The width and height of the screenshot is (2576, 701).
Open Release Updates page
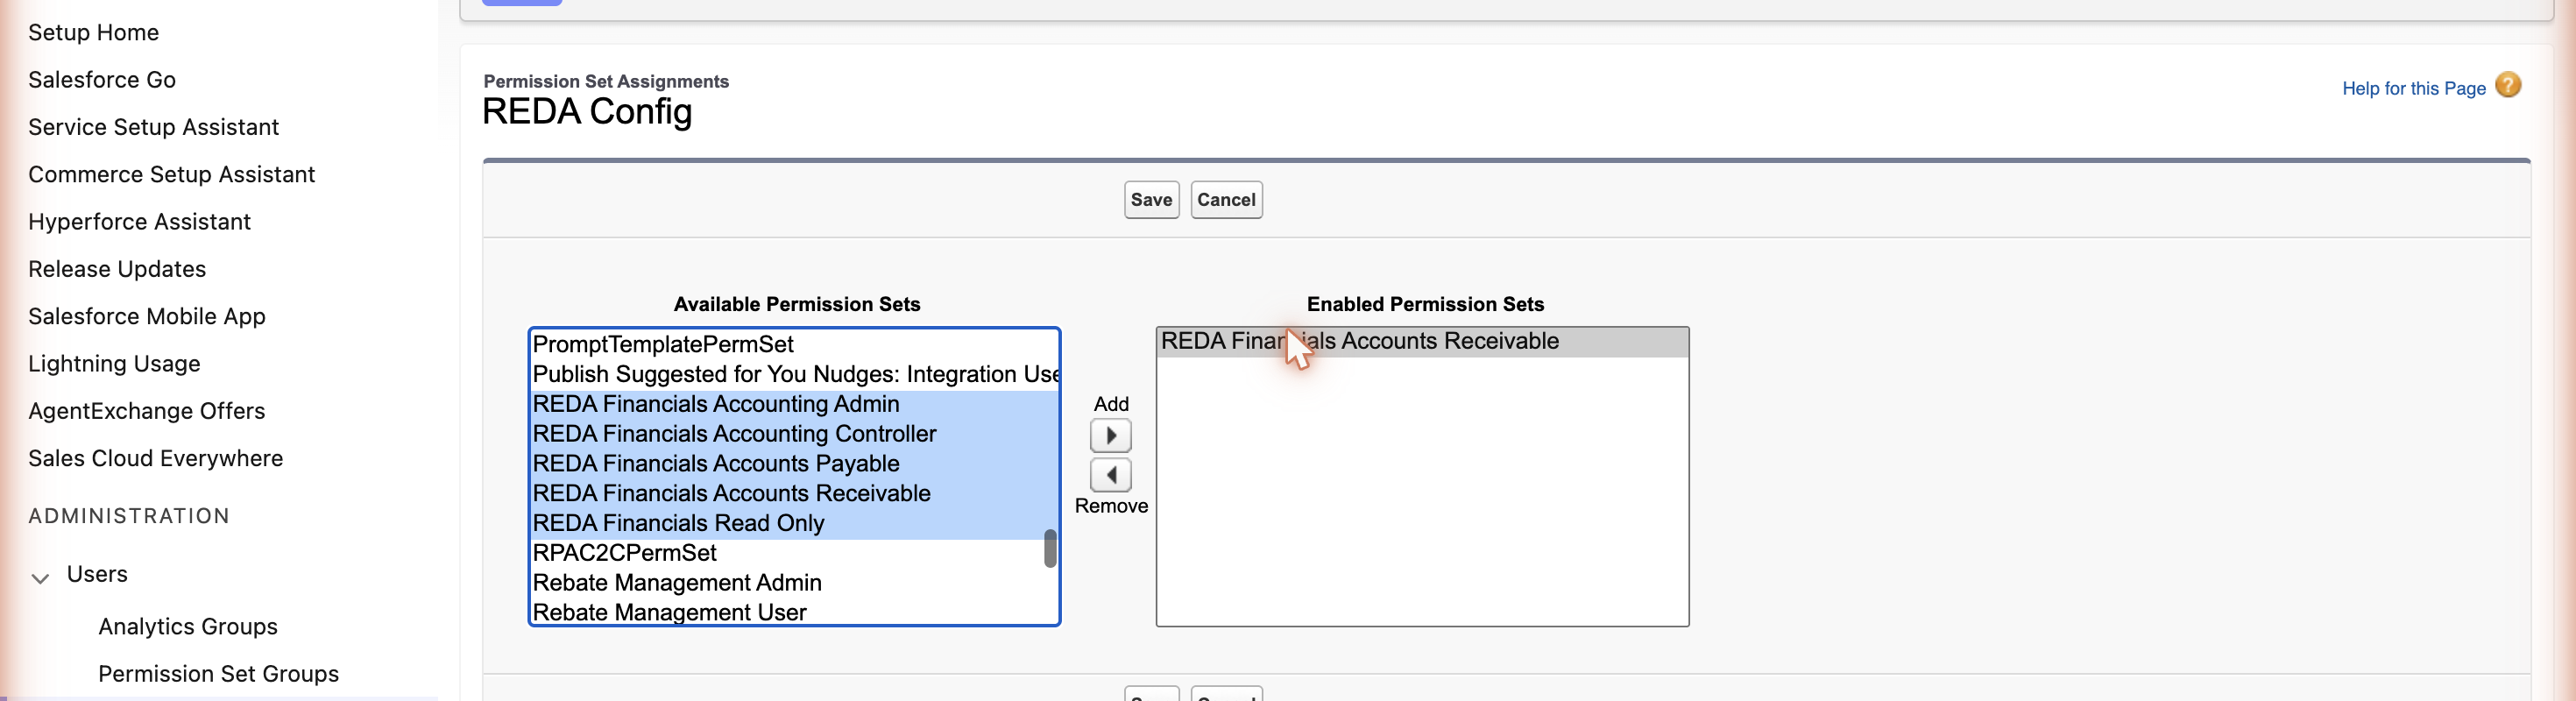coord(117,269)
